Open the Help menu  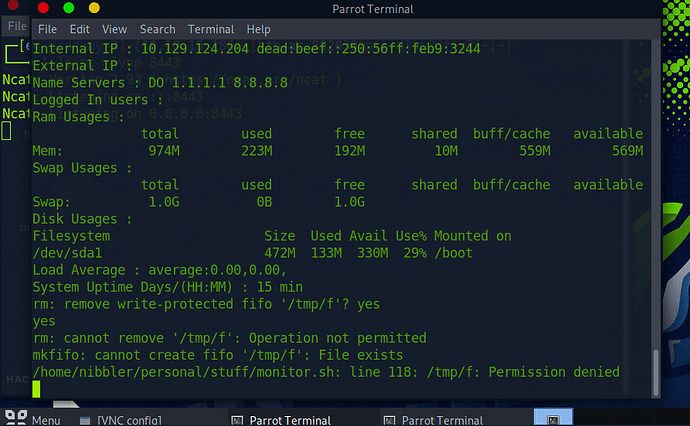click(x=258, y=30)
